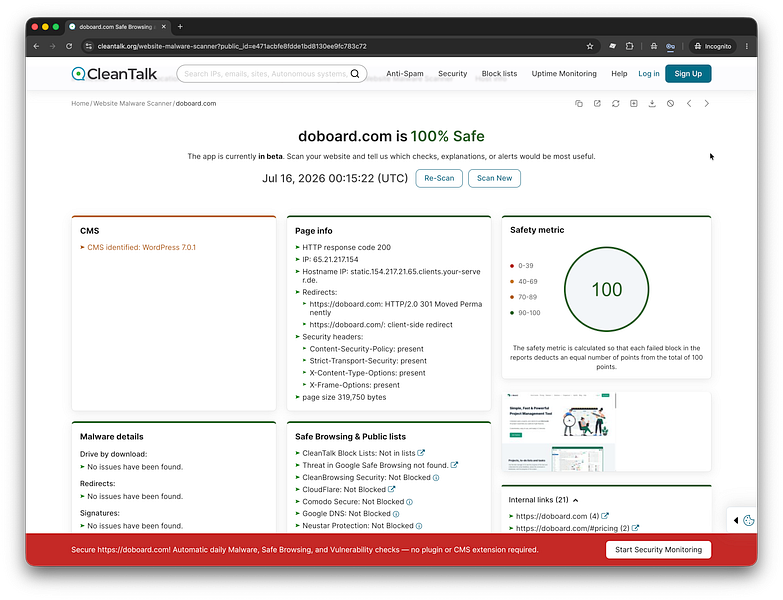
Task: Show CleanBrowsing Security info icon
Action: pyautogui.click(x=436, y=478)
